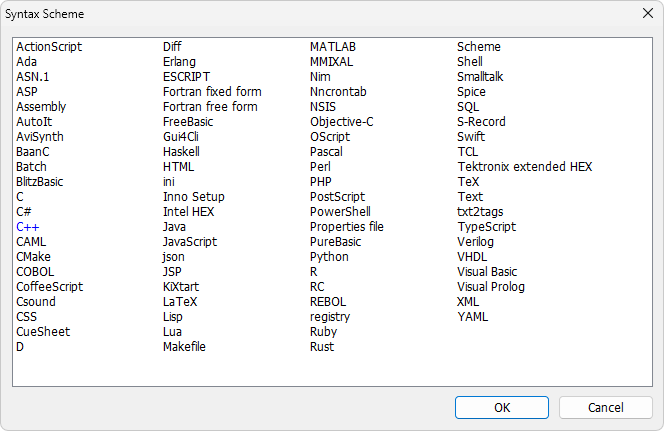Screen dimensions: 664x431
Task: Pick the MATLAB syntax scheme
Action: pos(332,47)
